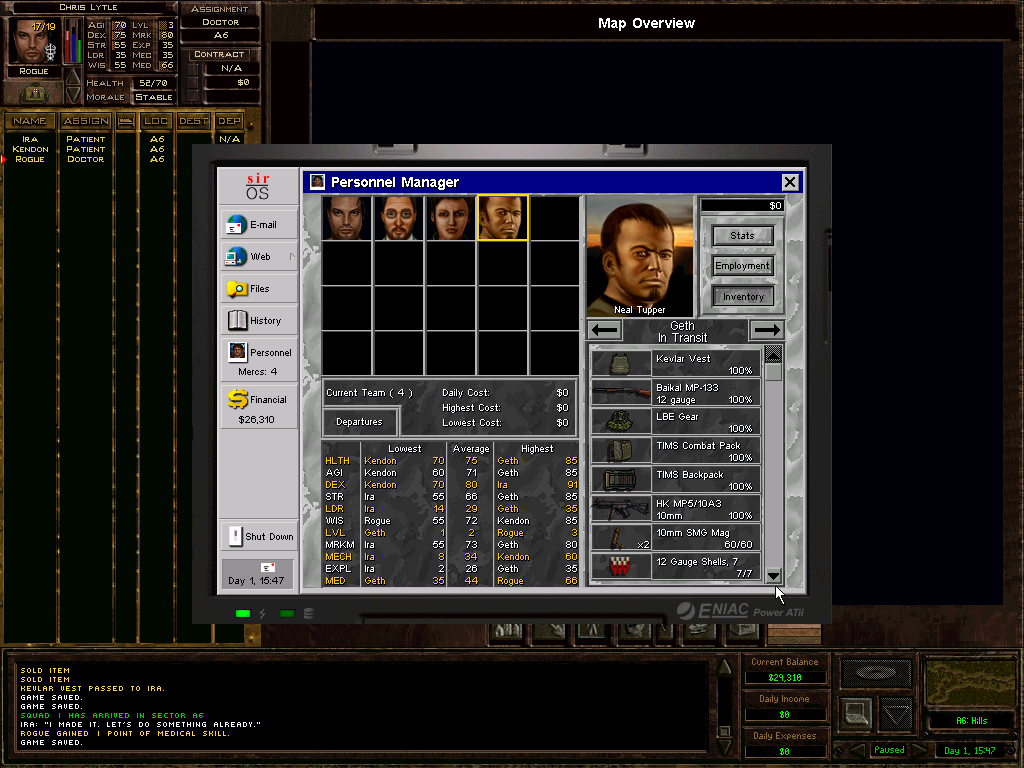Click the ASSIGN column header
The width and height of the screenshot is (1024, 768).
pyautogui.click(x=86, y=121)
